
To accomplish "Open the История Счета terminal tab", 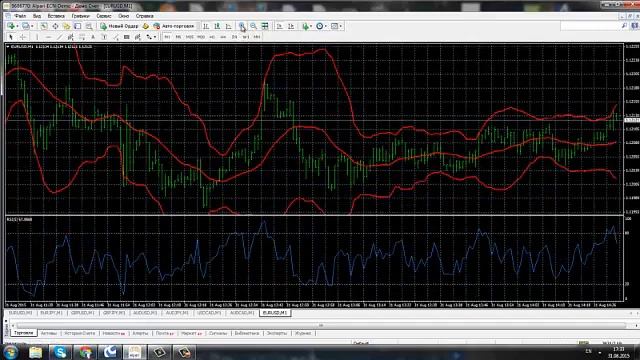I will pos(80,333).
